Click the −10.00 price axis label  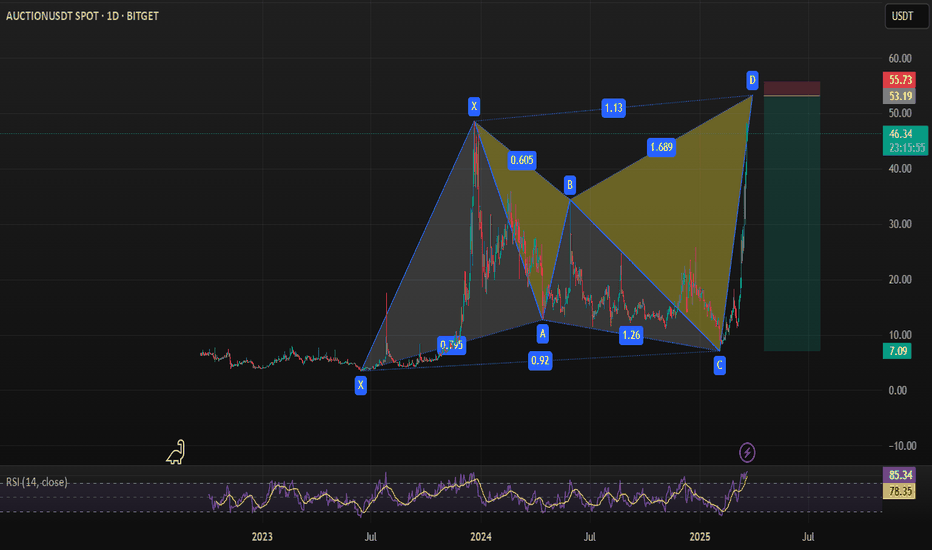[902, 446]
